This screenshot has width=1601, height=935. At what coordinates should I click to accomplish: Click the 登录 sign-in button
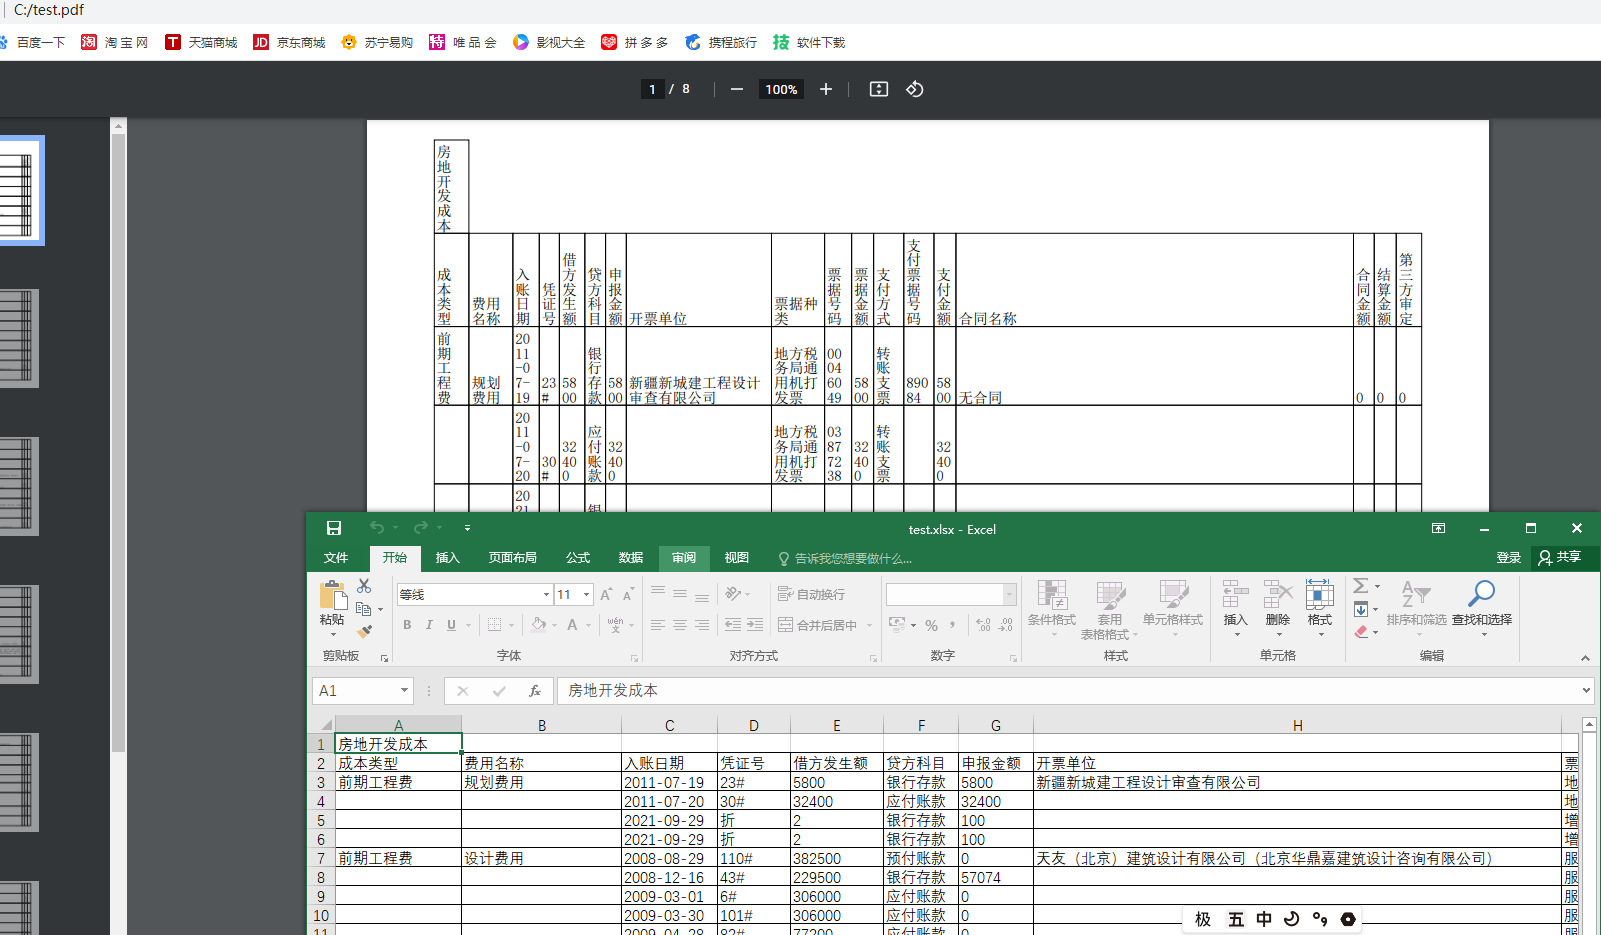pyautogui.click(x=1509, y=558)
